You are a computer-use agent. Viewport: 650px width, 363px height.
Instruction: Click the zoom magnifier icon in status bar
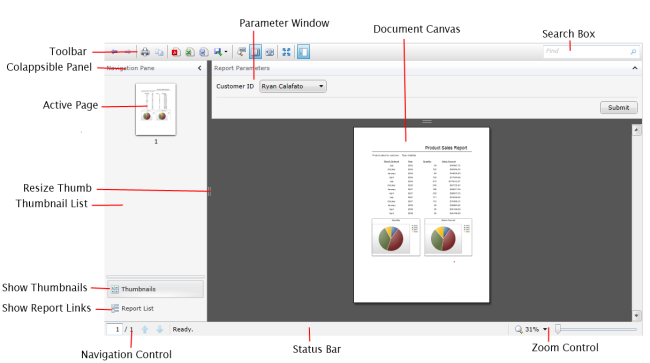pyautogui.click(x=519, y=329)
